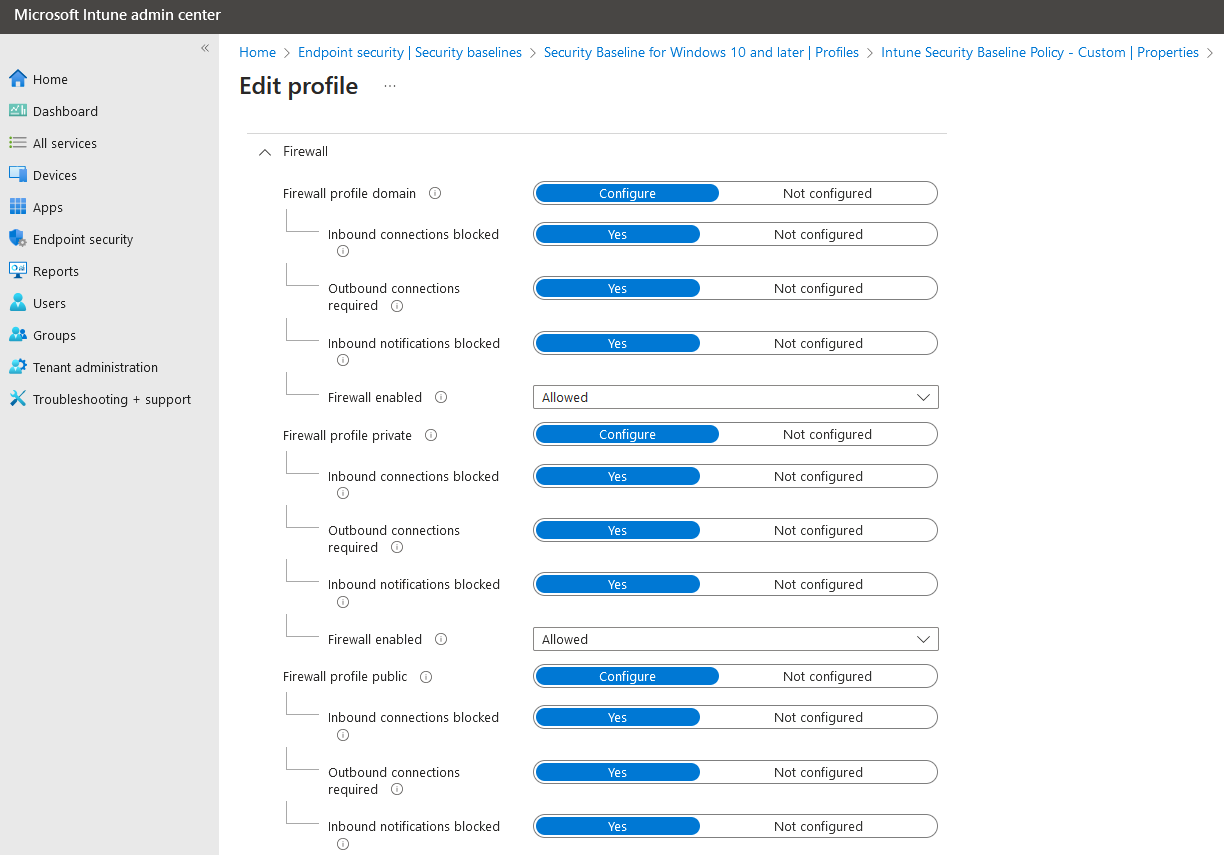Click info icon beside private Outbound connections required
Viewport: 1224px width, 855px height.
pos(397,548)
